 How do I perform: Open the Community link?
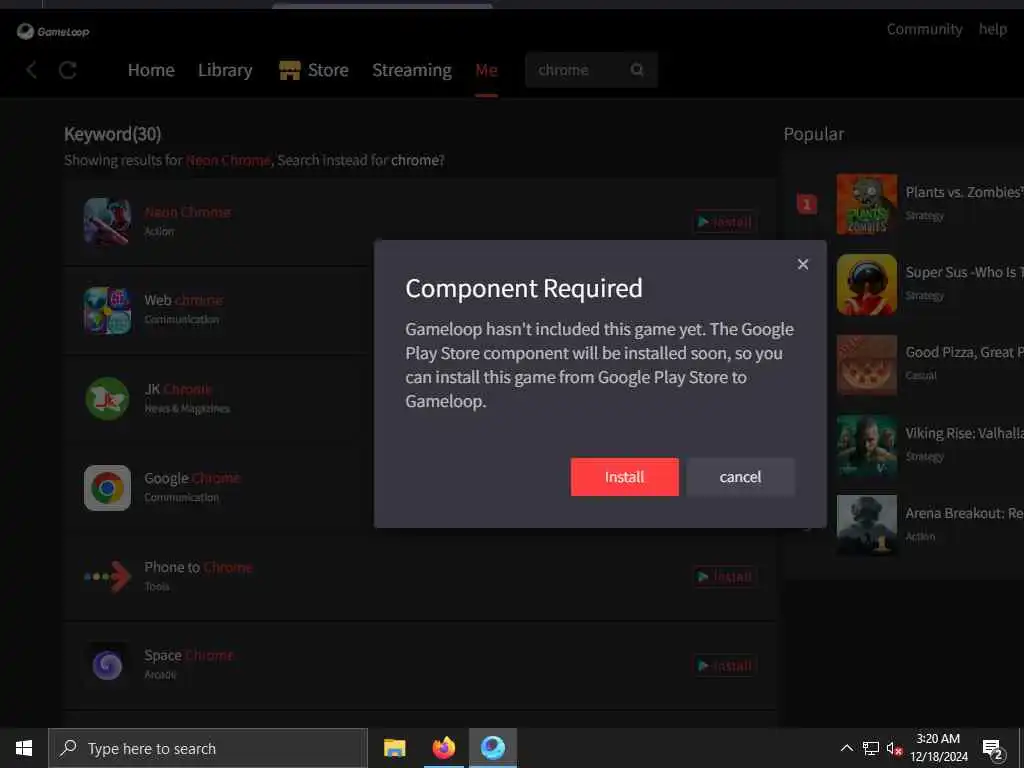pos(924,29)
